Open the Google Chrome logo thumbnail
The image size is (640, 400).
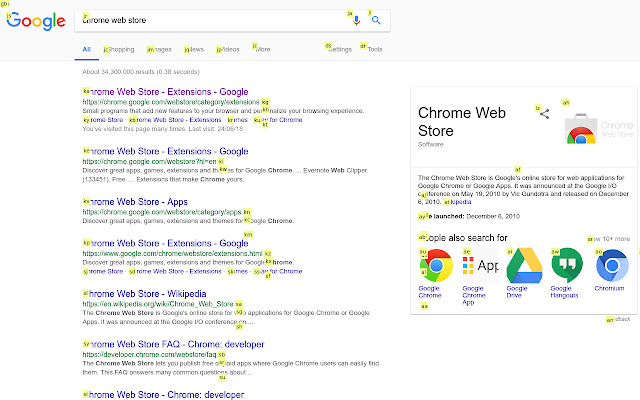point(436,265)
